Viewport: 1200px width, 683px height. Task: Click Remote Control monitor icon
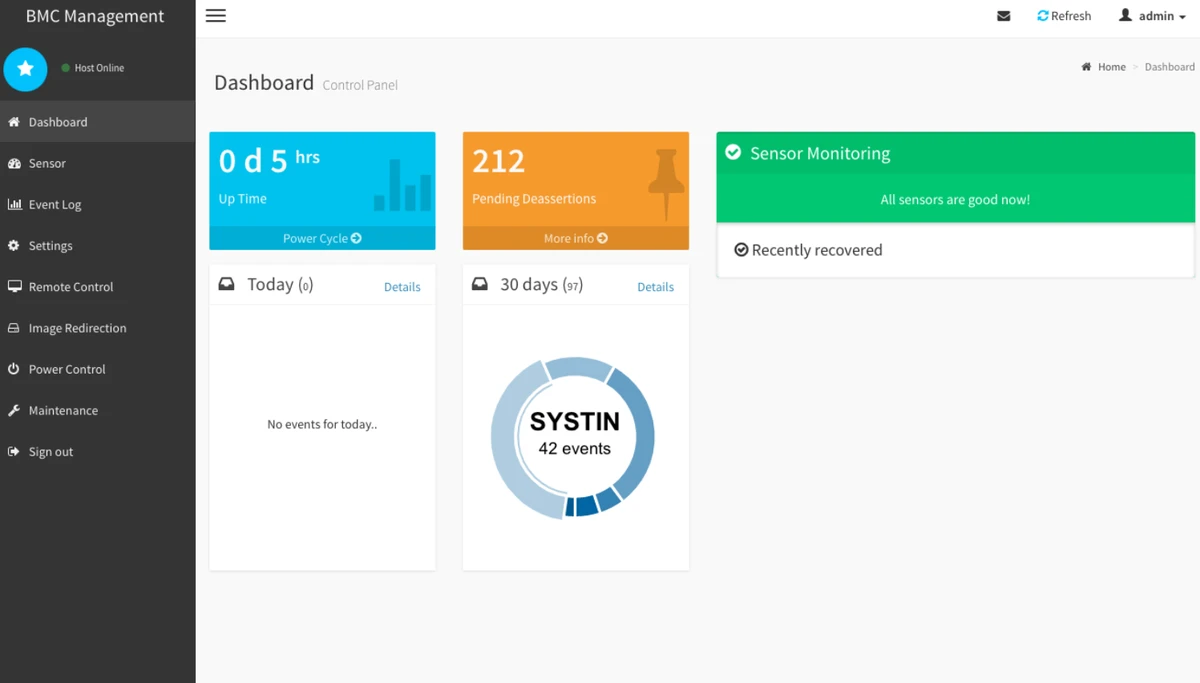point(14,287)
